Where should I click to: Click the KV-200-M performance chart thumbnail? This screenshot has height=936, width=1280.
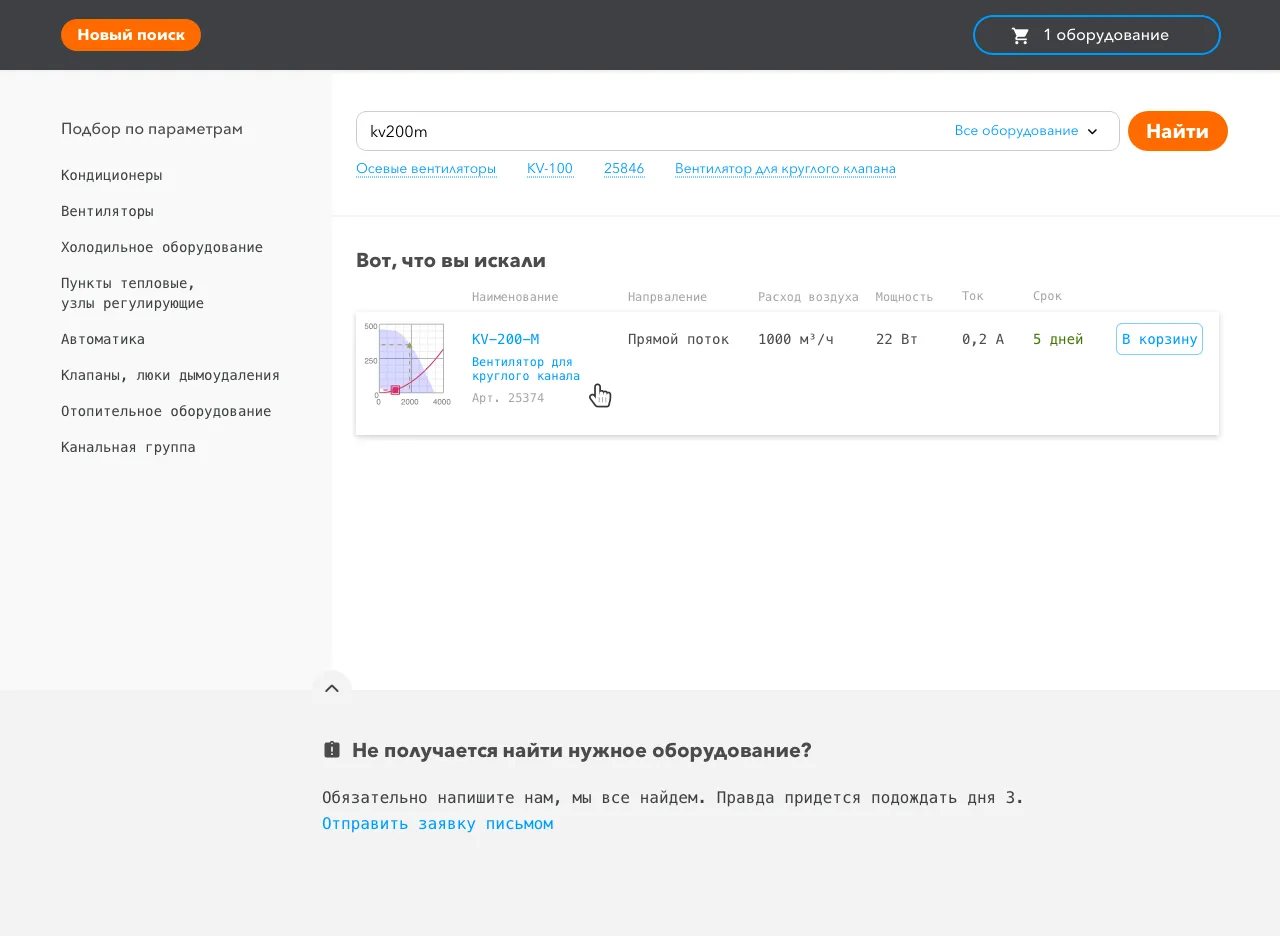[408, 364]
